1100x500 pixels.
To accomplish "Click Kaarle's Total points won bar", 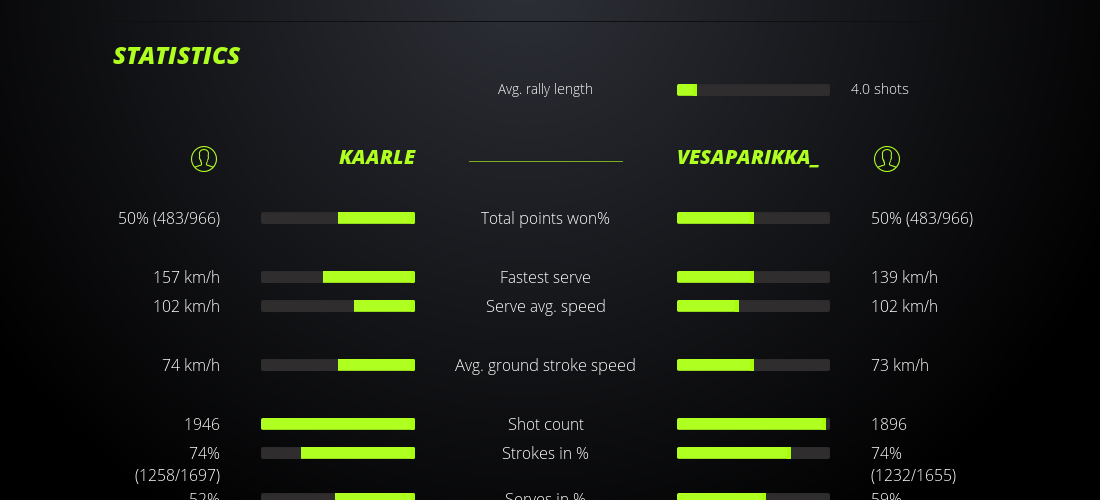I will point(338,218).
